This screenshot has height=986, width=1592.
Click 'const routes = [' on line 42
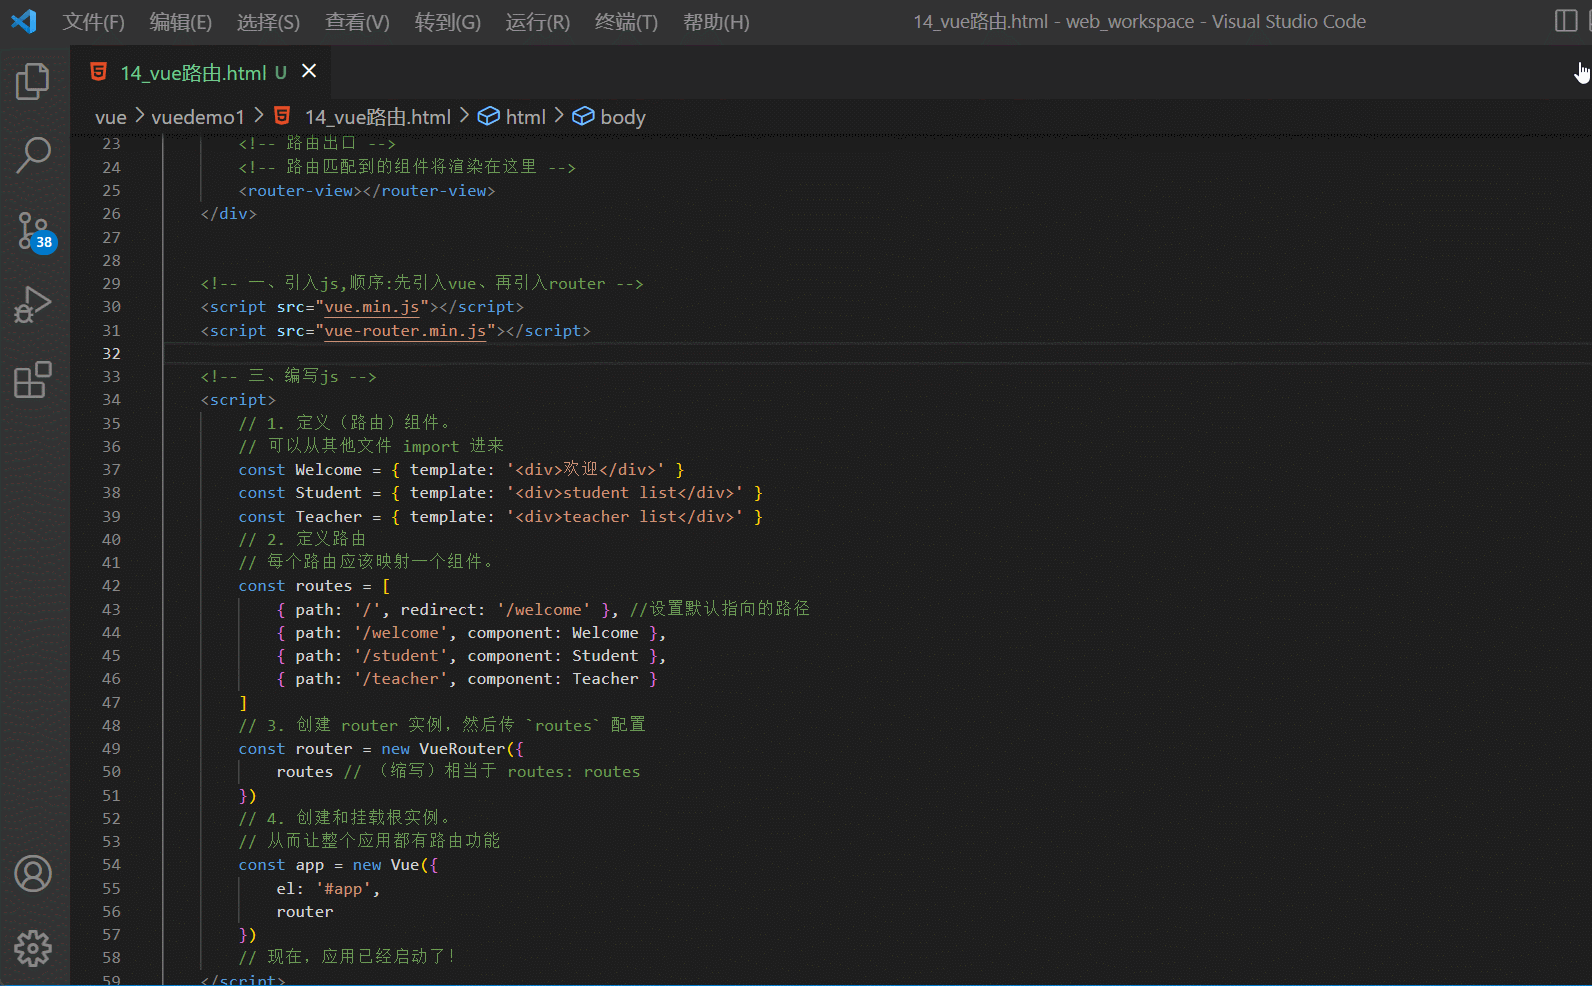[314, 586]
